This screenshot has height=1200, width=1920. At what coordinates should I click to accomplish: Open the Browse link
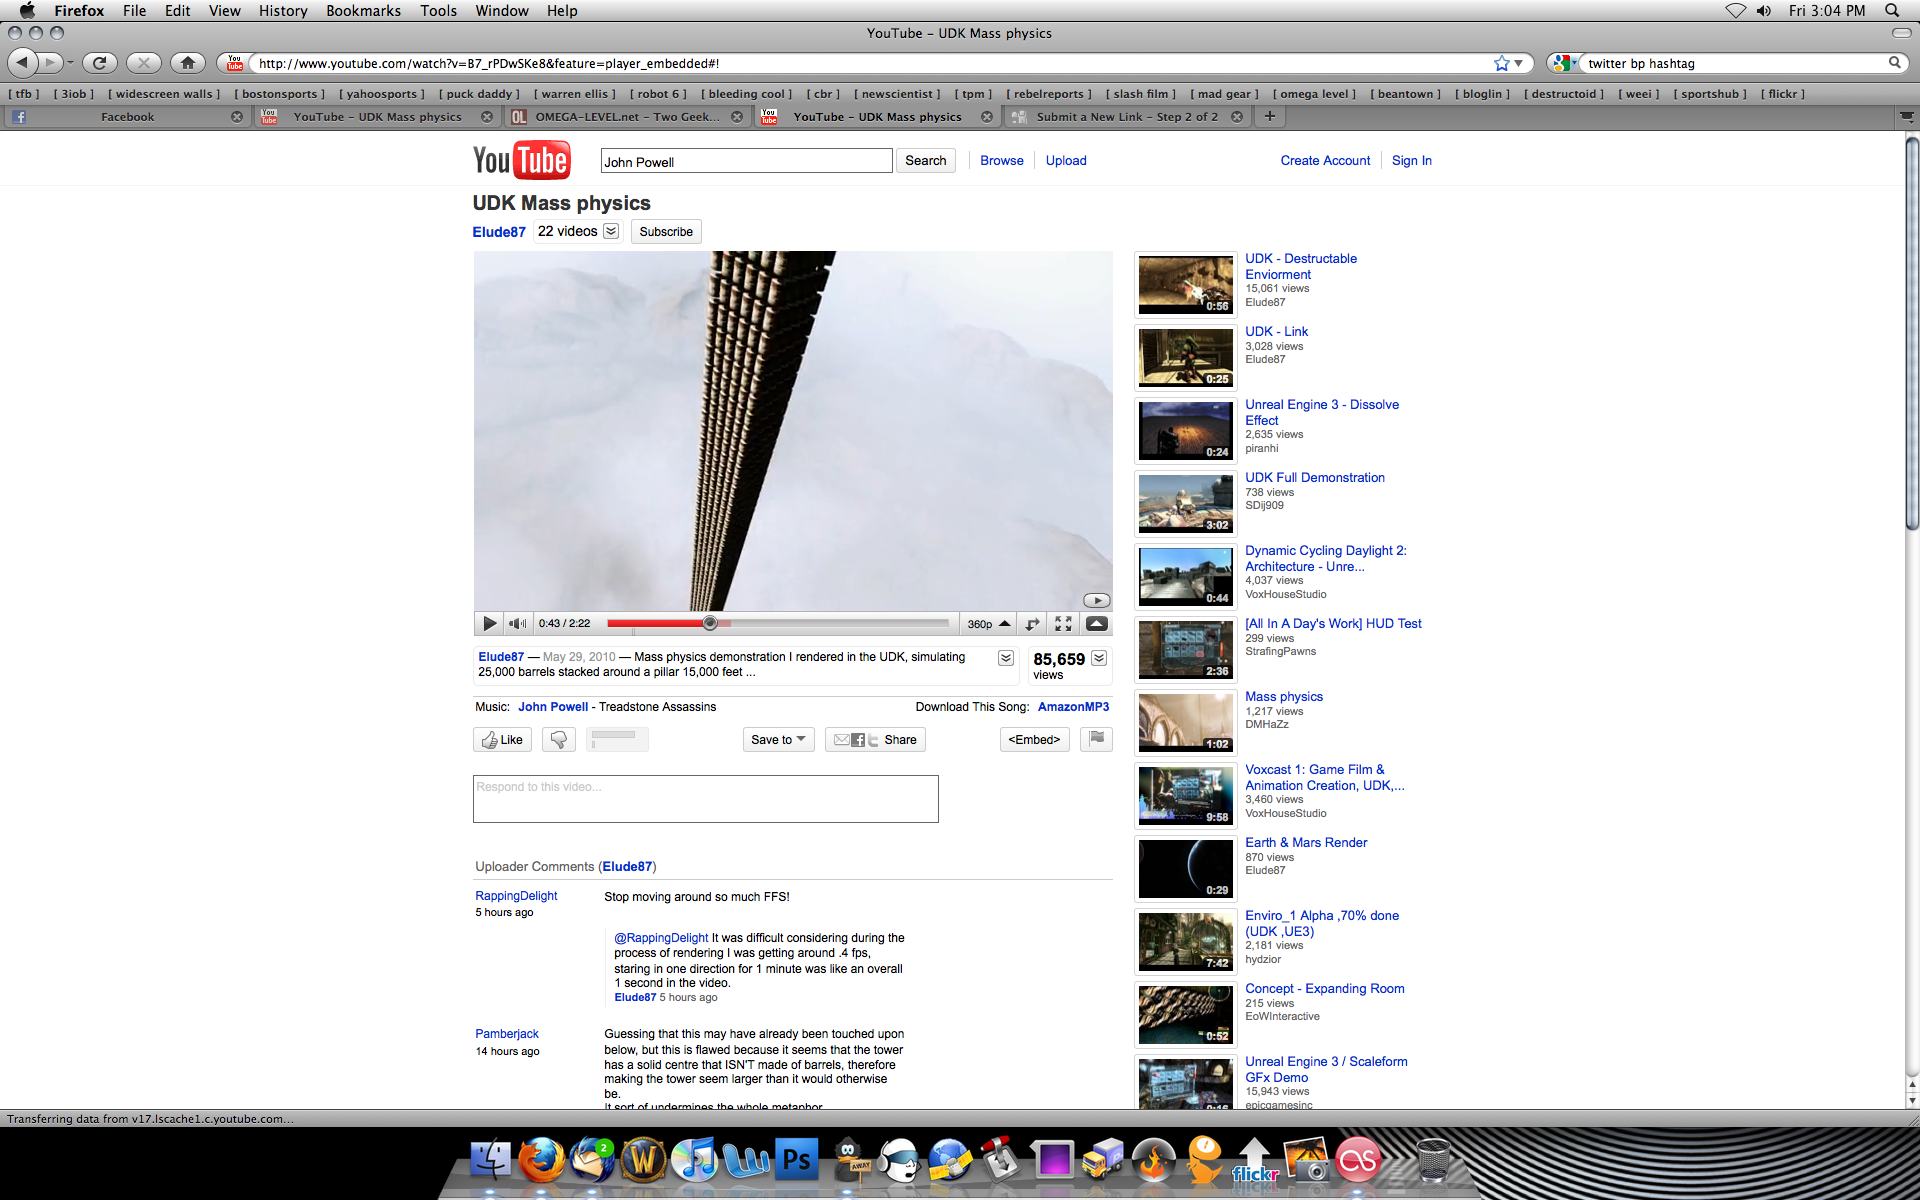[1002, 161]
